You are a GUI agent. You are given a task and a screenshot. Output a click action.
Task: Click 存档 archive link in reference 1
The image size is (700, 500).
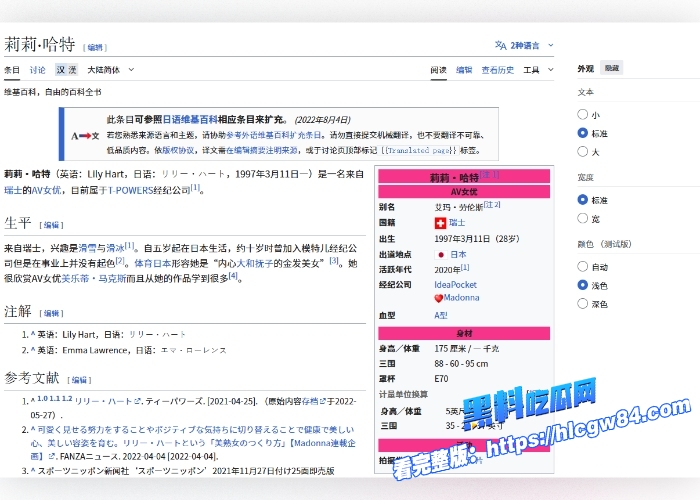click(x=310, y=401)
